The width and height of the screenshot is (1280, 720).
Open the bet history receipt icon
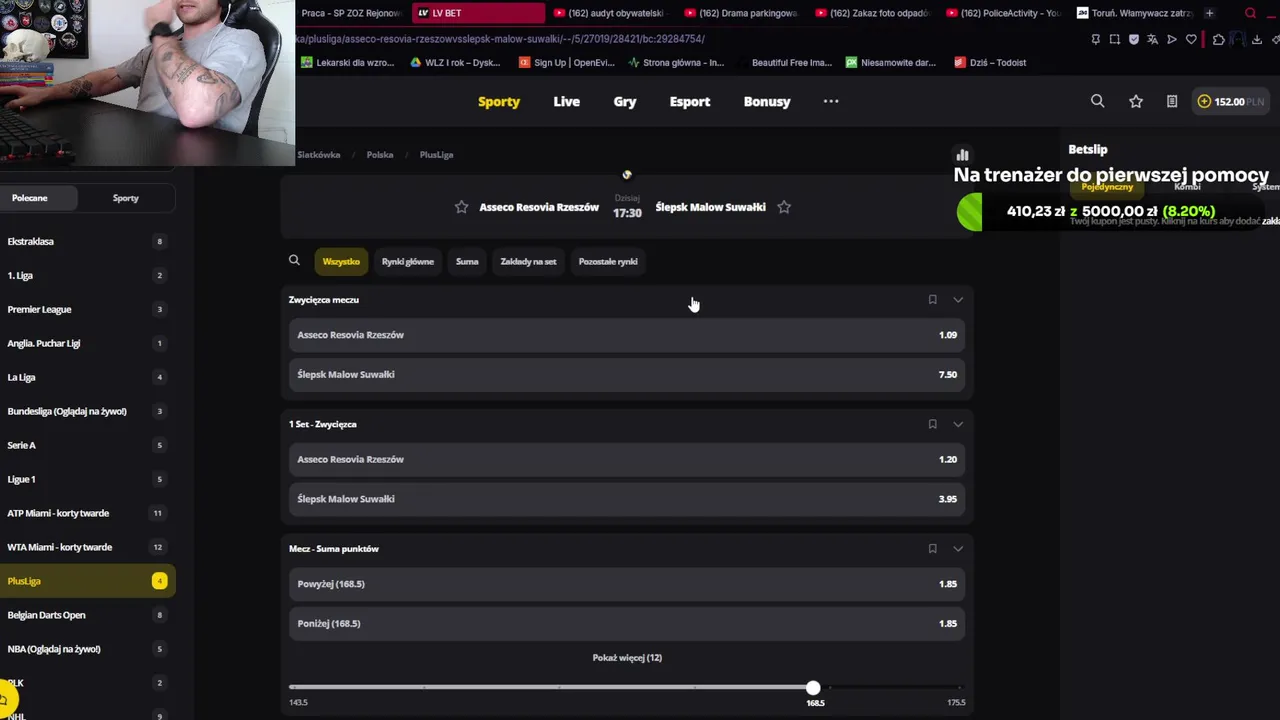[x=1172, y=101]
